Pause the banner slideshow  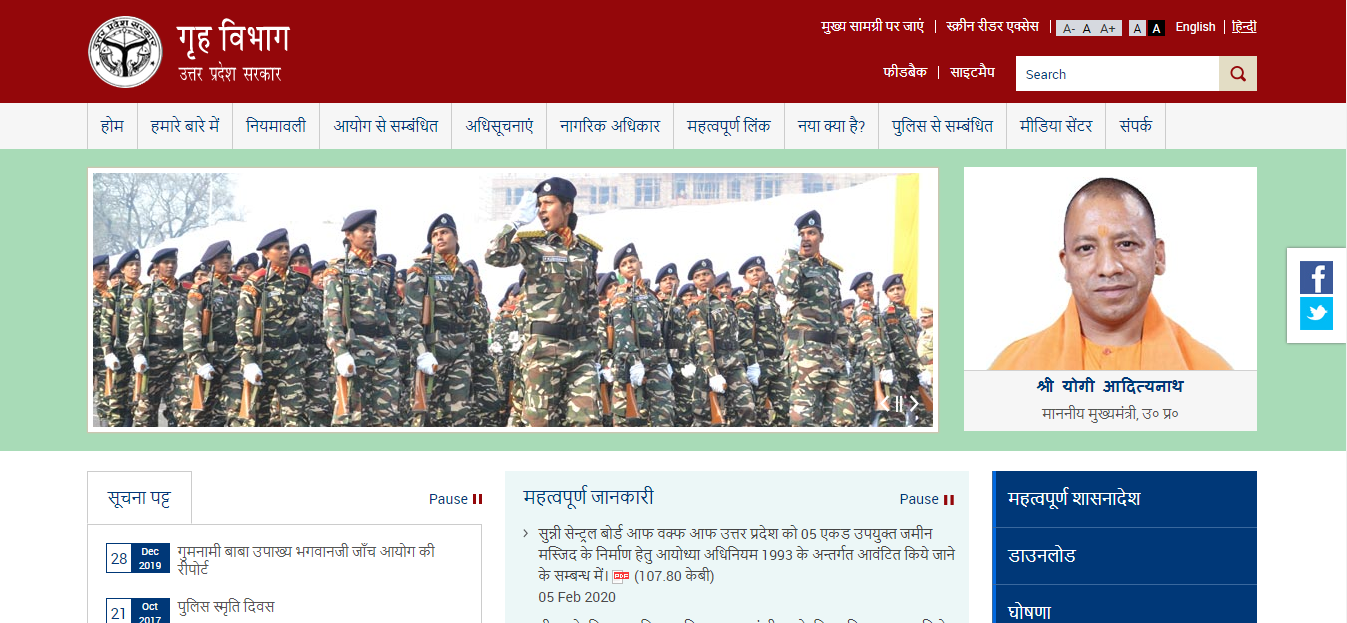point(898,404)
